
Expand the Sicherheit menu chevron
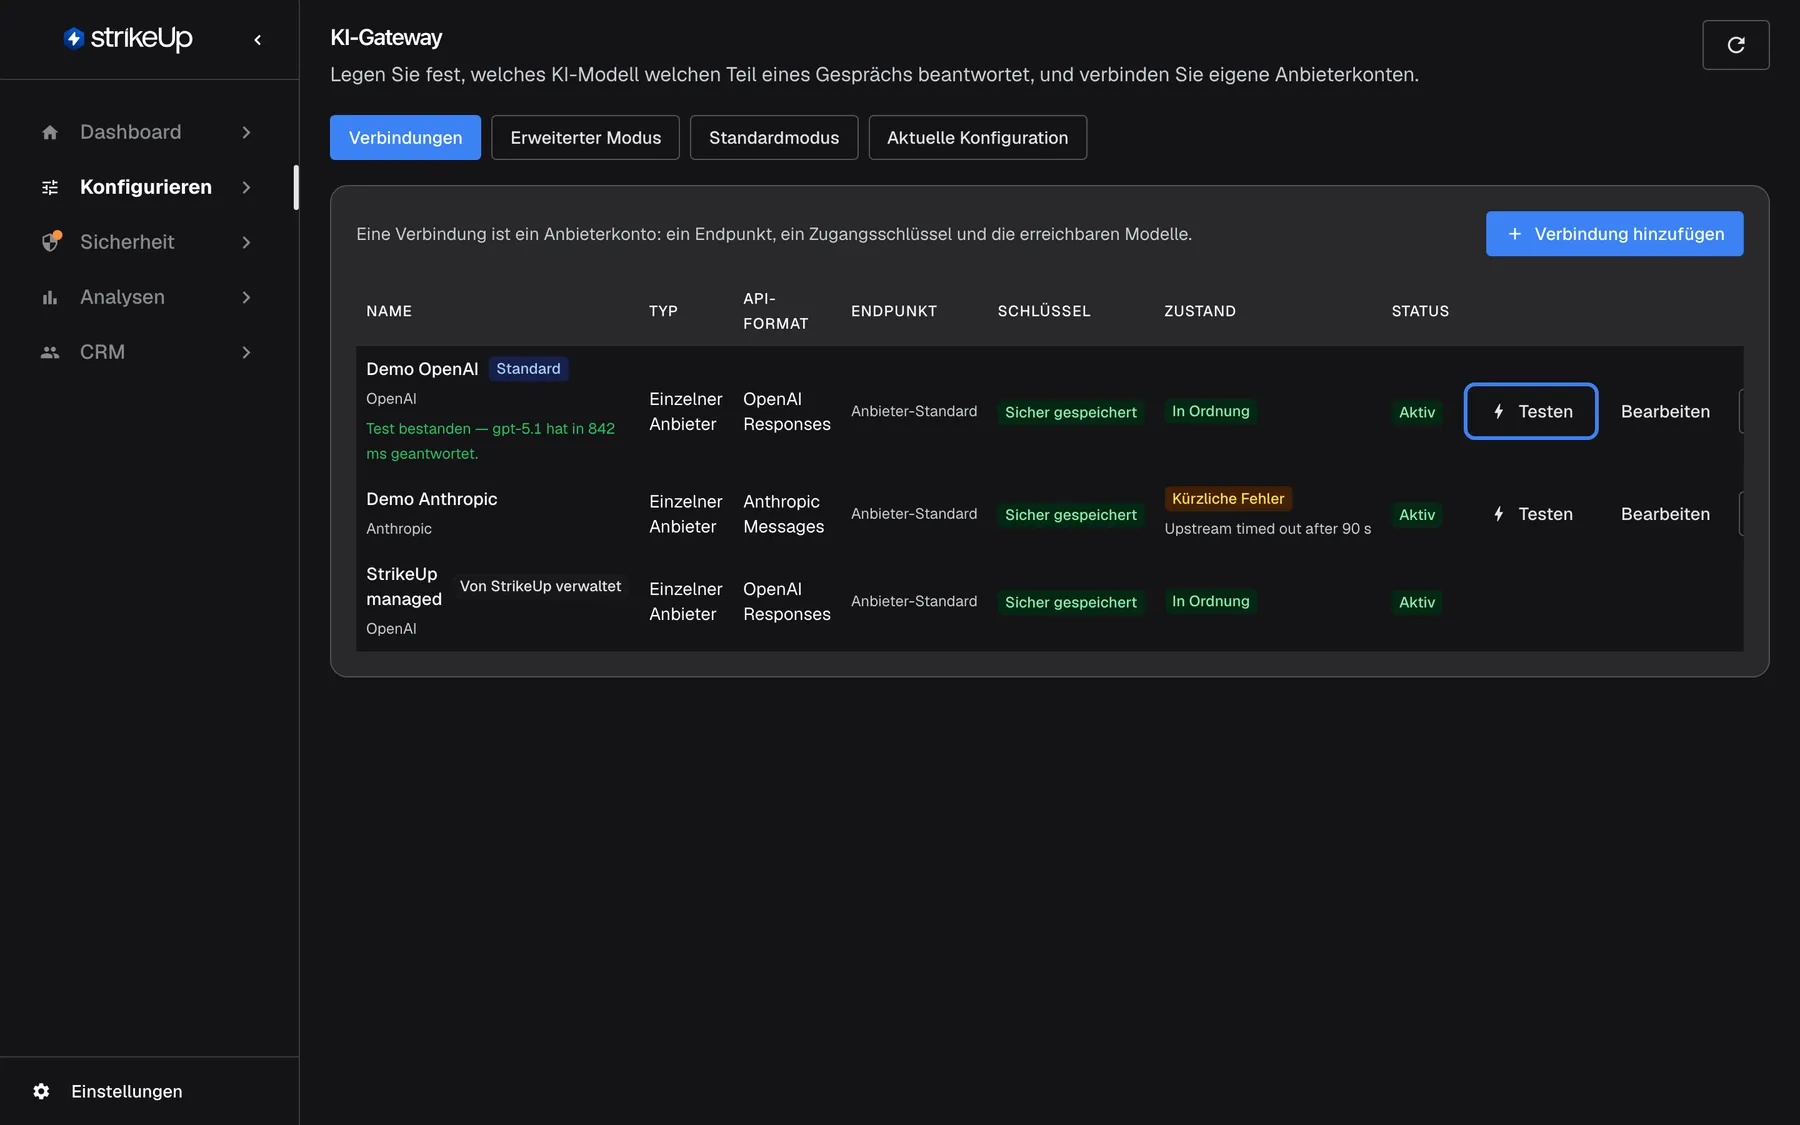tap(246, 242)
